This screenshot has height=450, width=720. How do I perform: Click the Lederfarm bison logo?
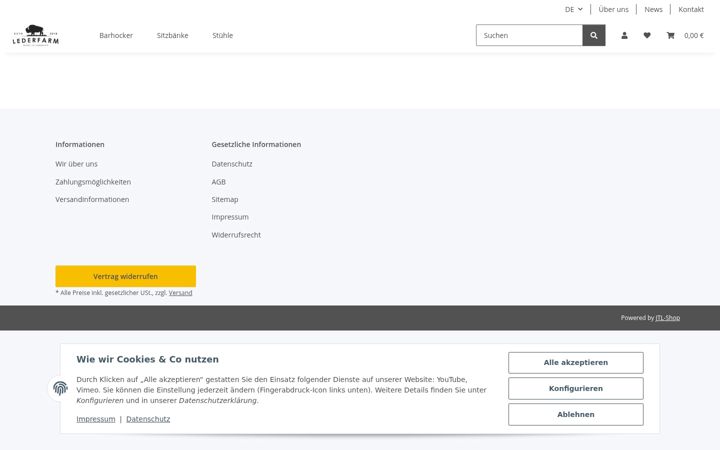point(36,35)
